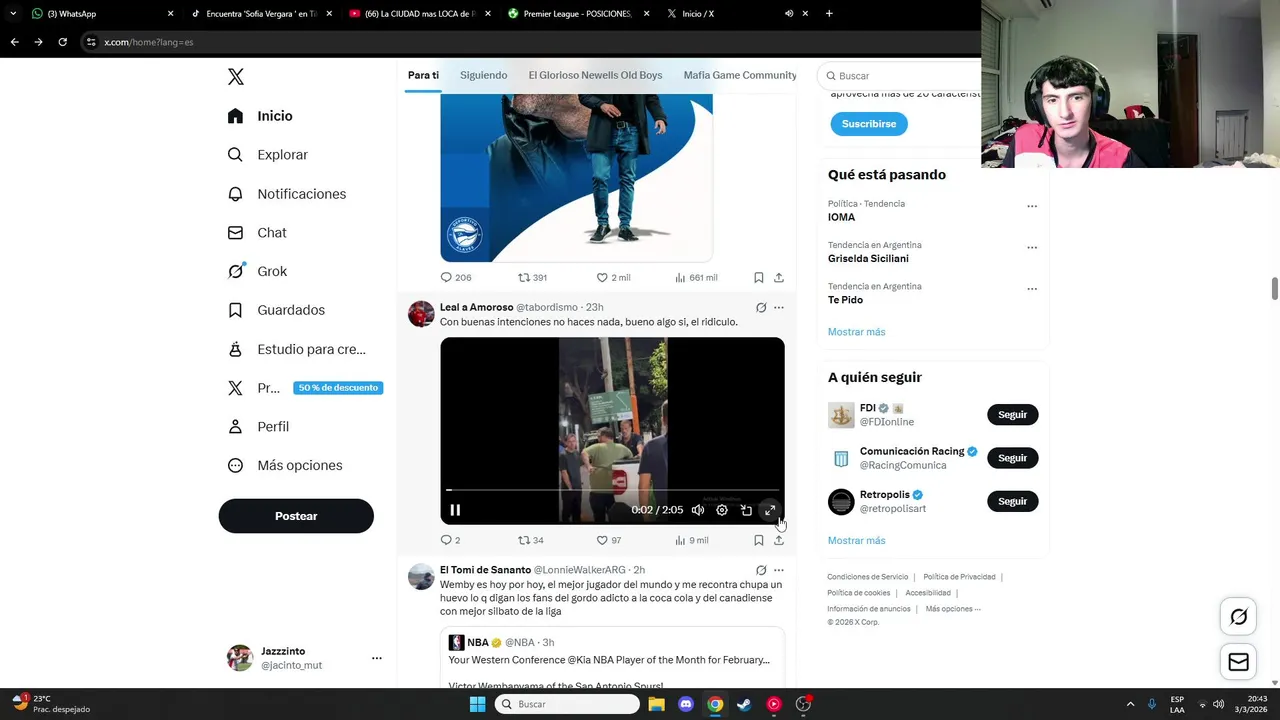Open options for Griselda Siciliani trend

click(x=1032, y=247)
